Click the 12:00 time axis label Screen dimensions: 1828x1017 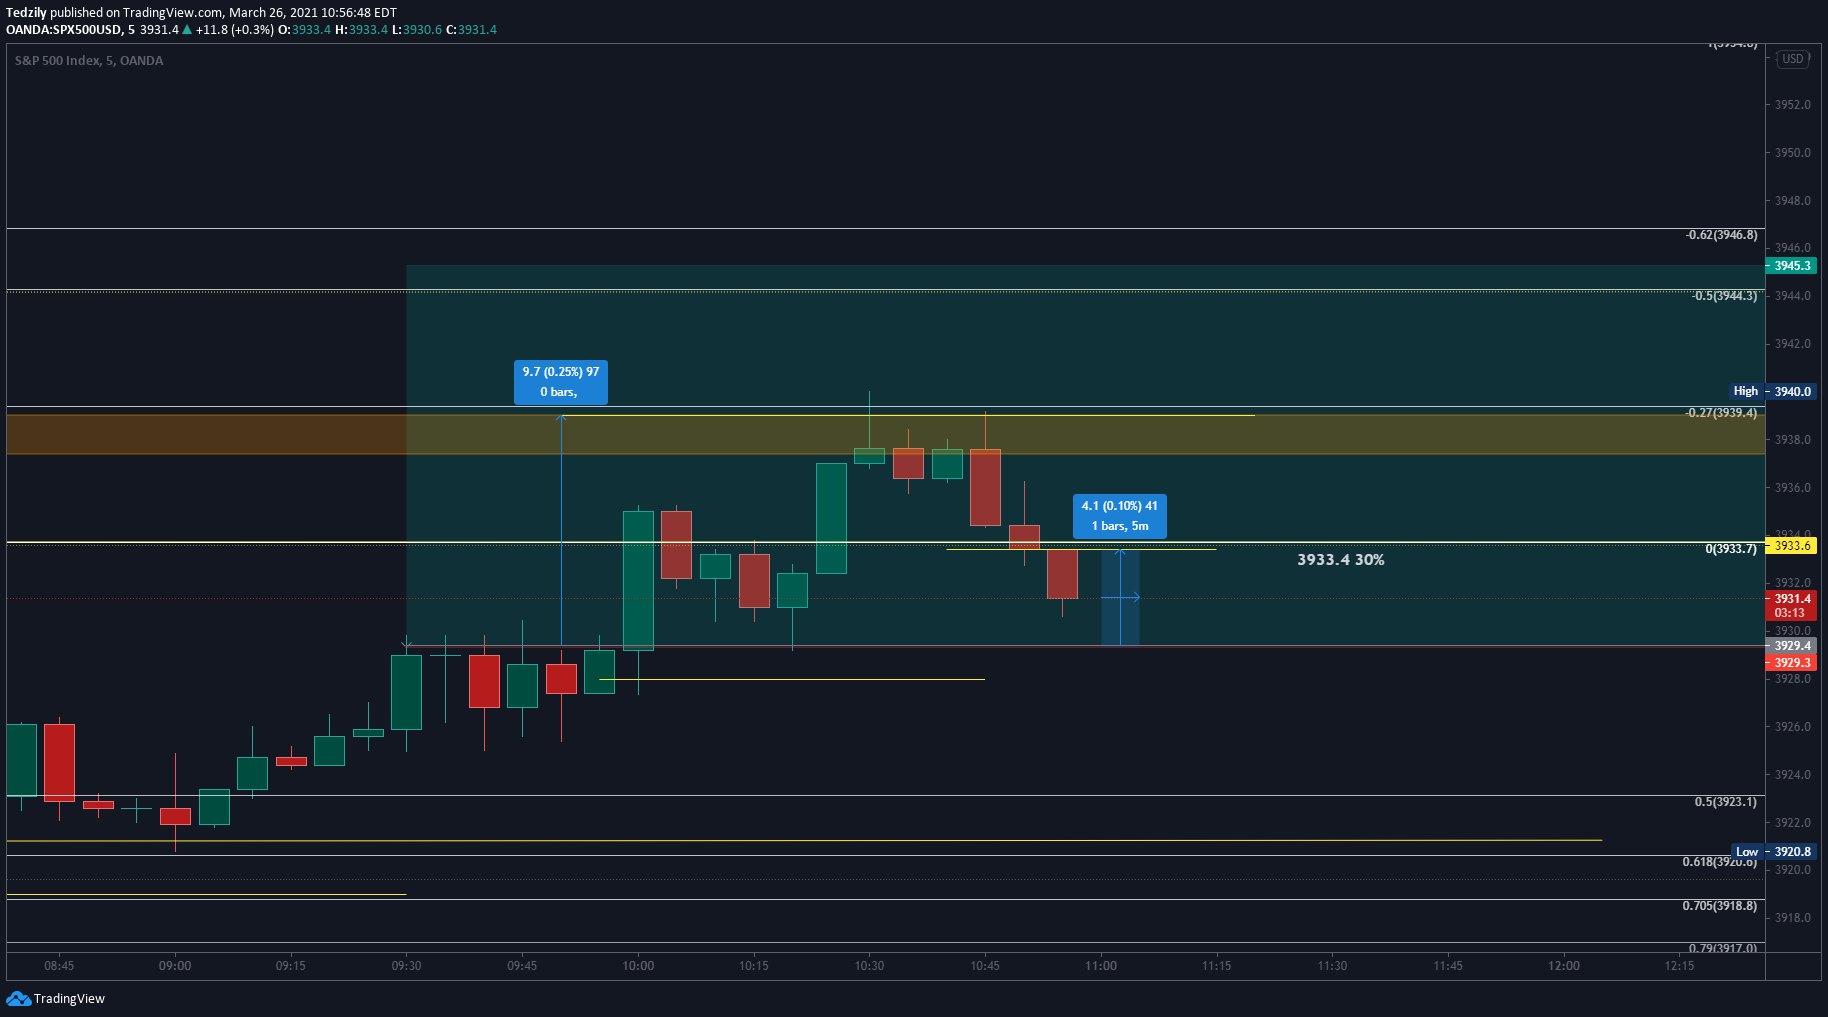(x=1564, y=966)
